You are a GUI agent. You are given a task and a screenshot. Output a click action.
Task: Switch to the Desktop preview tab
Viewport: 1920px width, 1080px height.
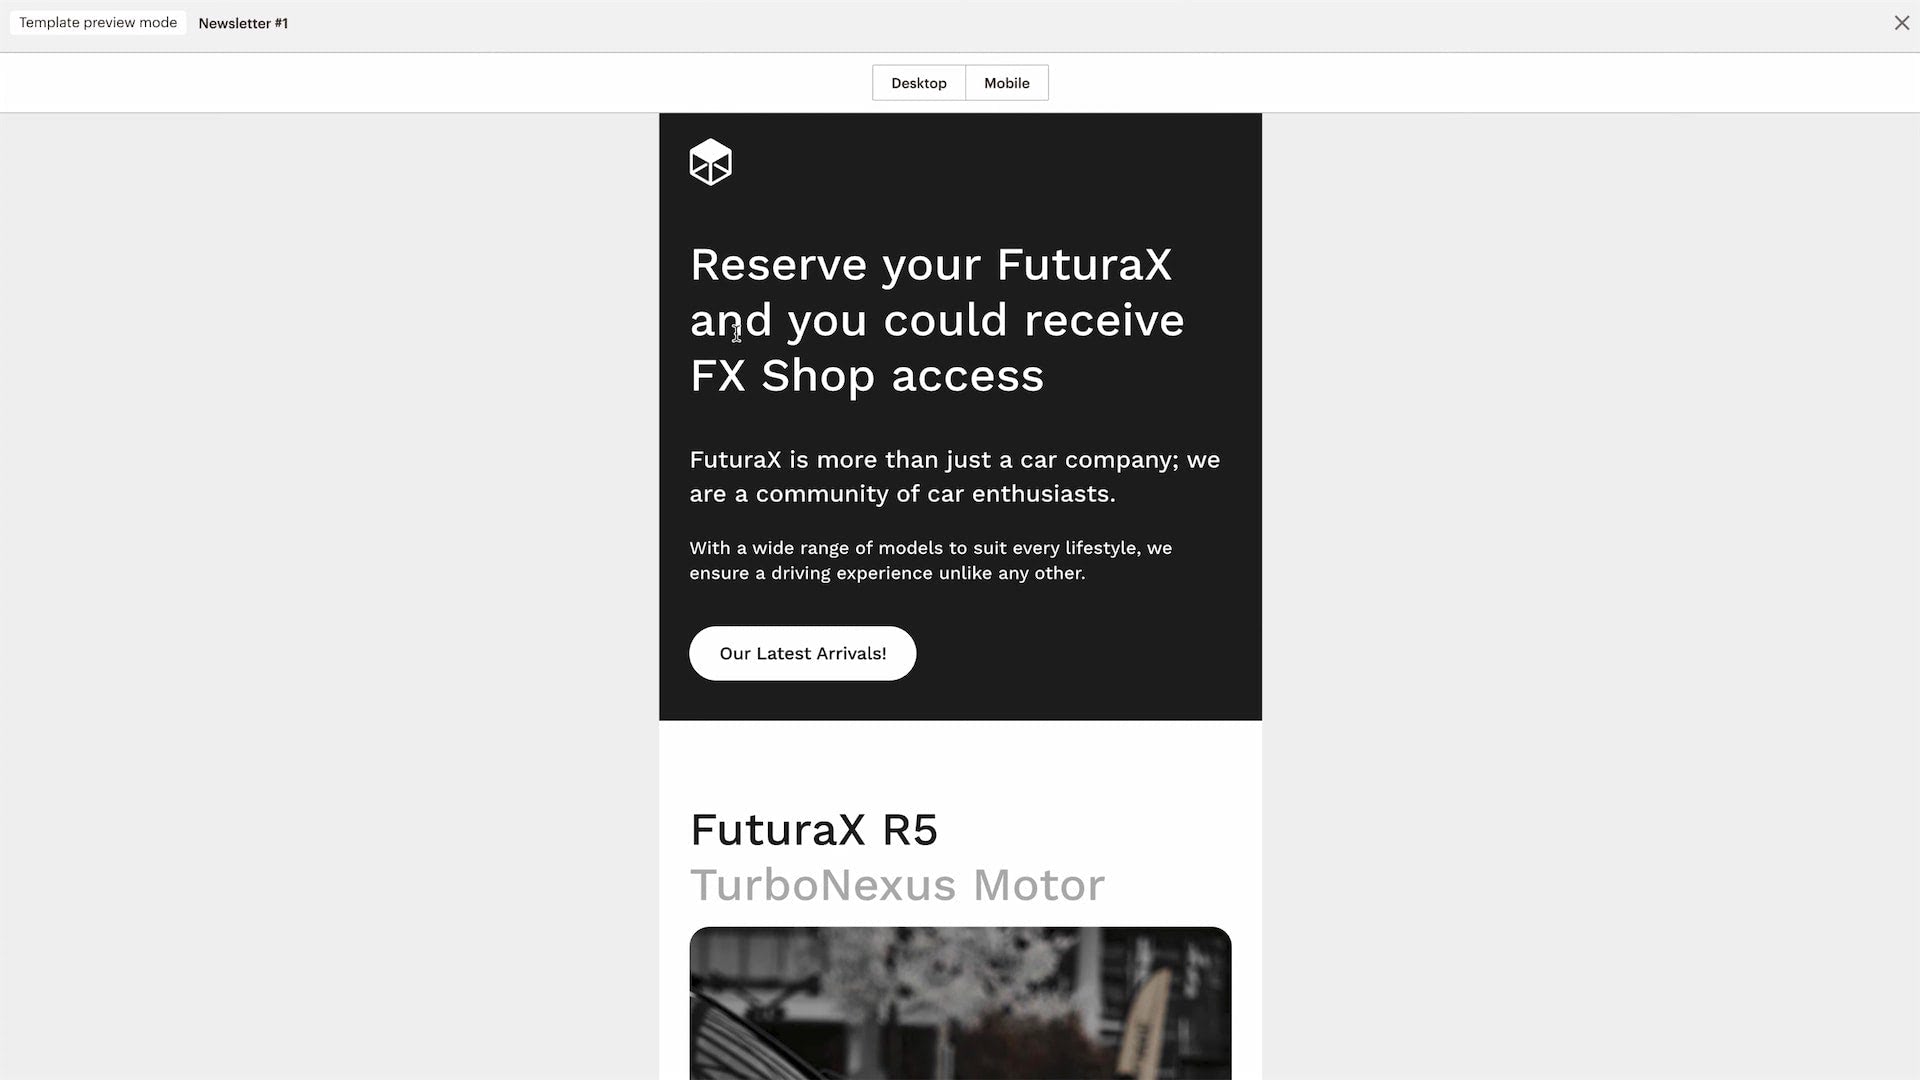pos(918,83)
